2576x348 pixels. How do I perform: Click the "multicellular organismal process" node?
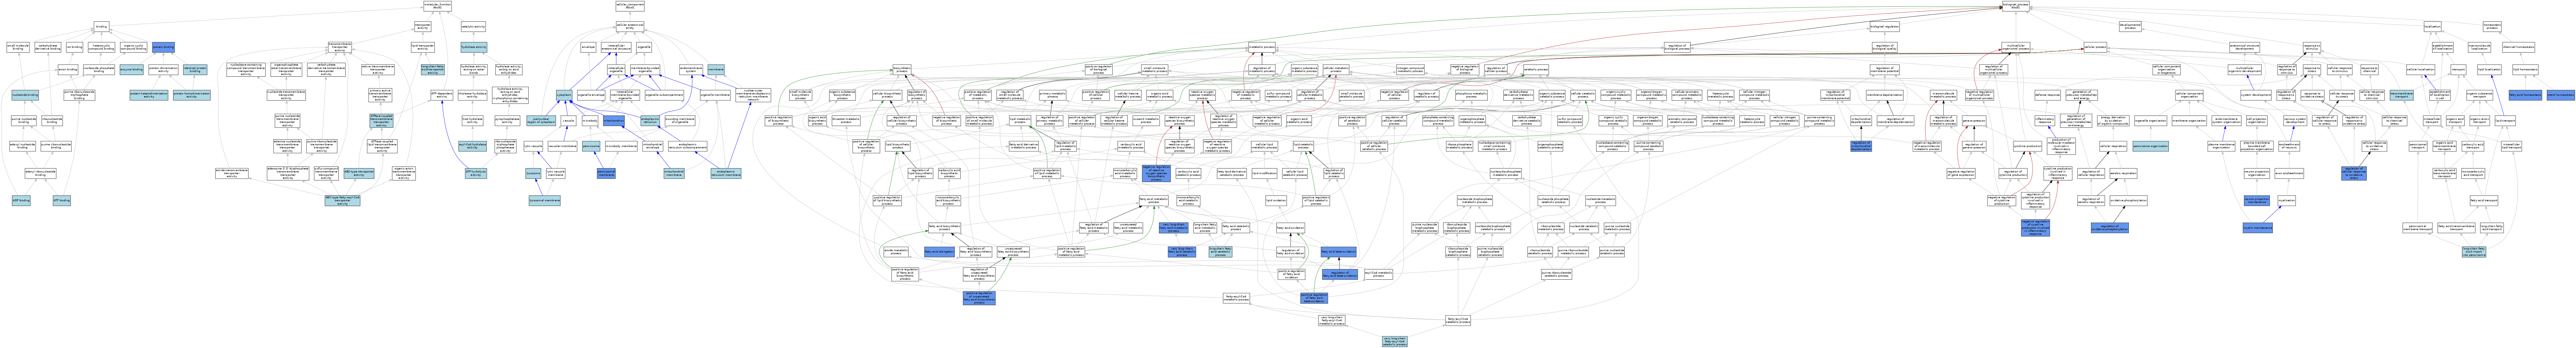tap(2016, 47)
